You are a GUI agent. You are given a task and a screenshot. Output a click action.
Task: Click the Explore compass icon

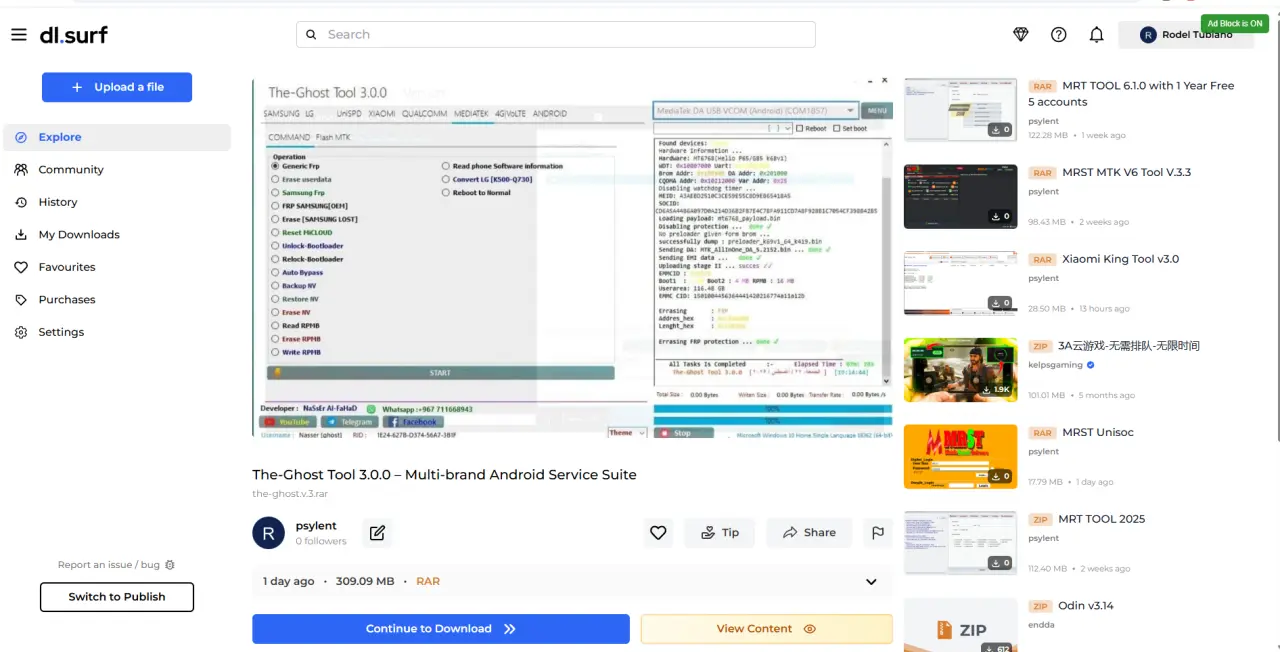[21, 137]
